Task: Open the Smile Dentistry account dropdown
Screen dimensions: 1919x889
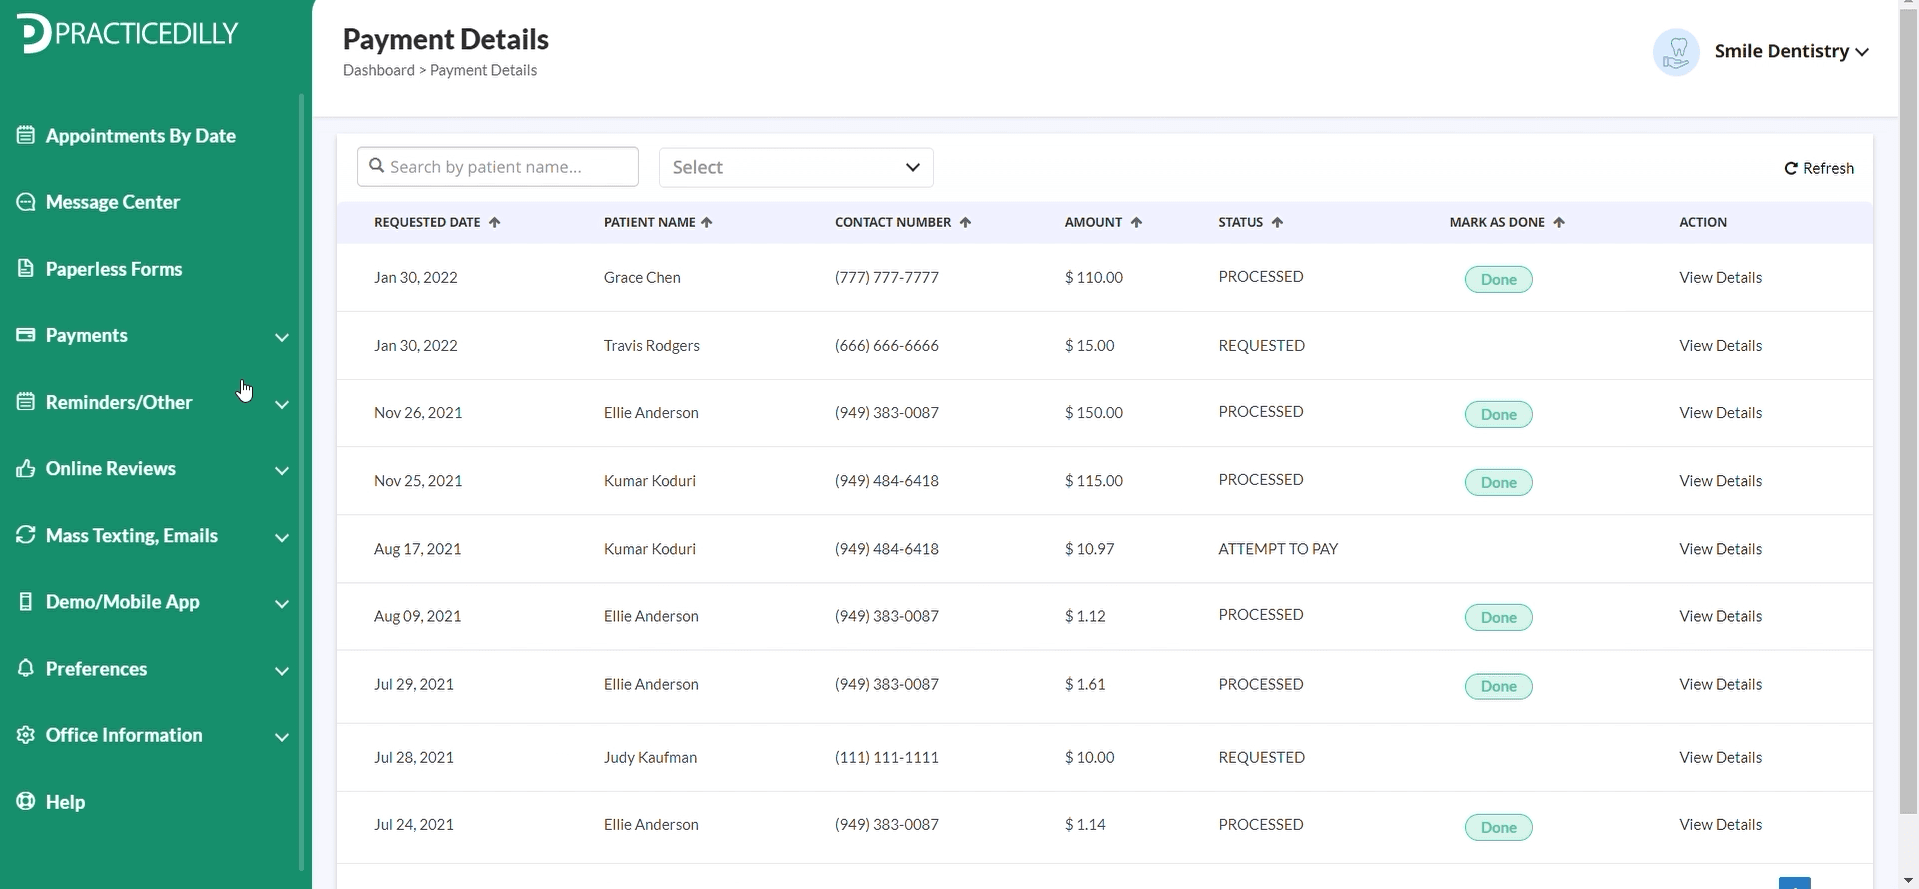Action: click(1791, 51)
